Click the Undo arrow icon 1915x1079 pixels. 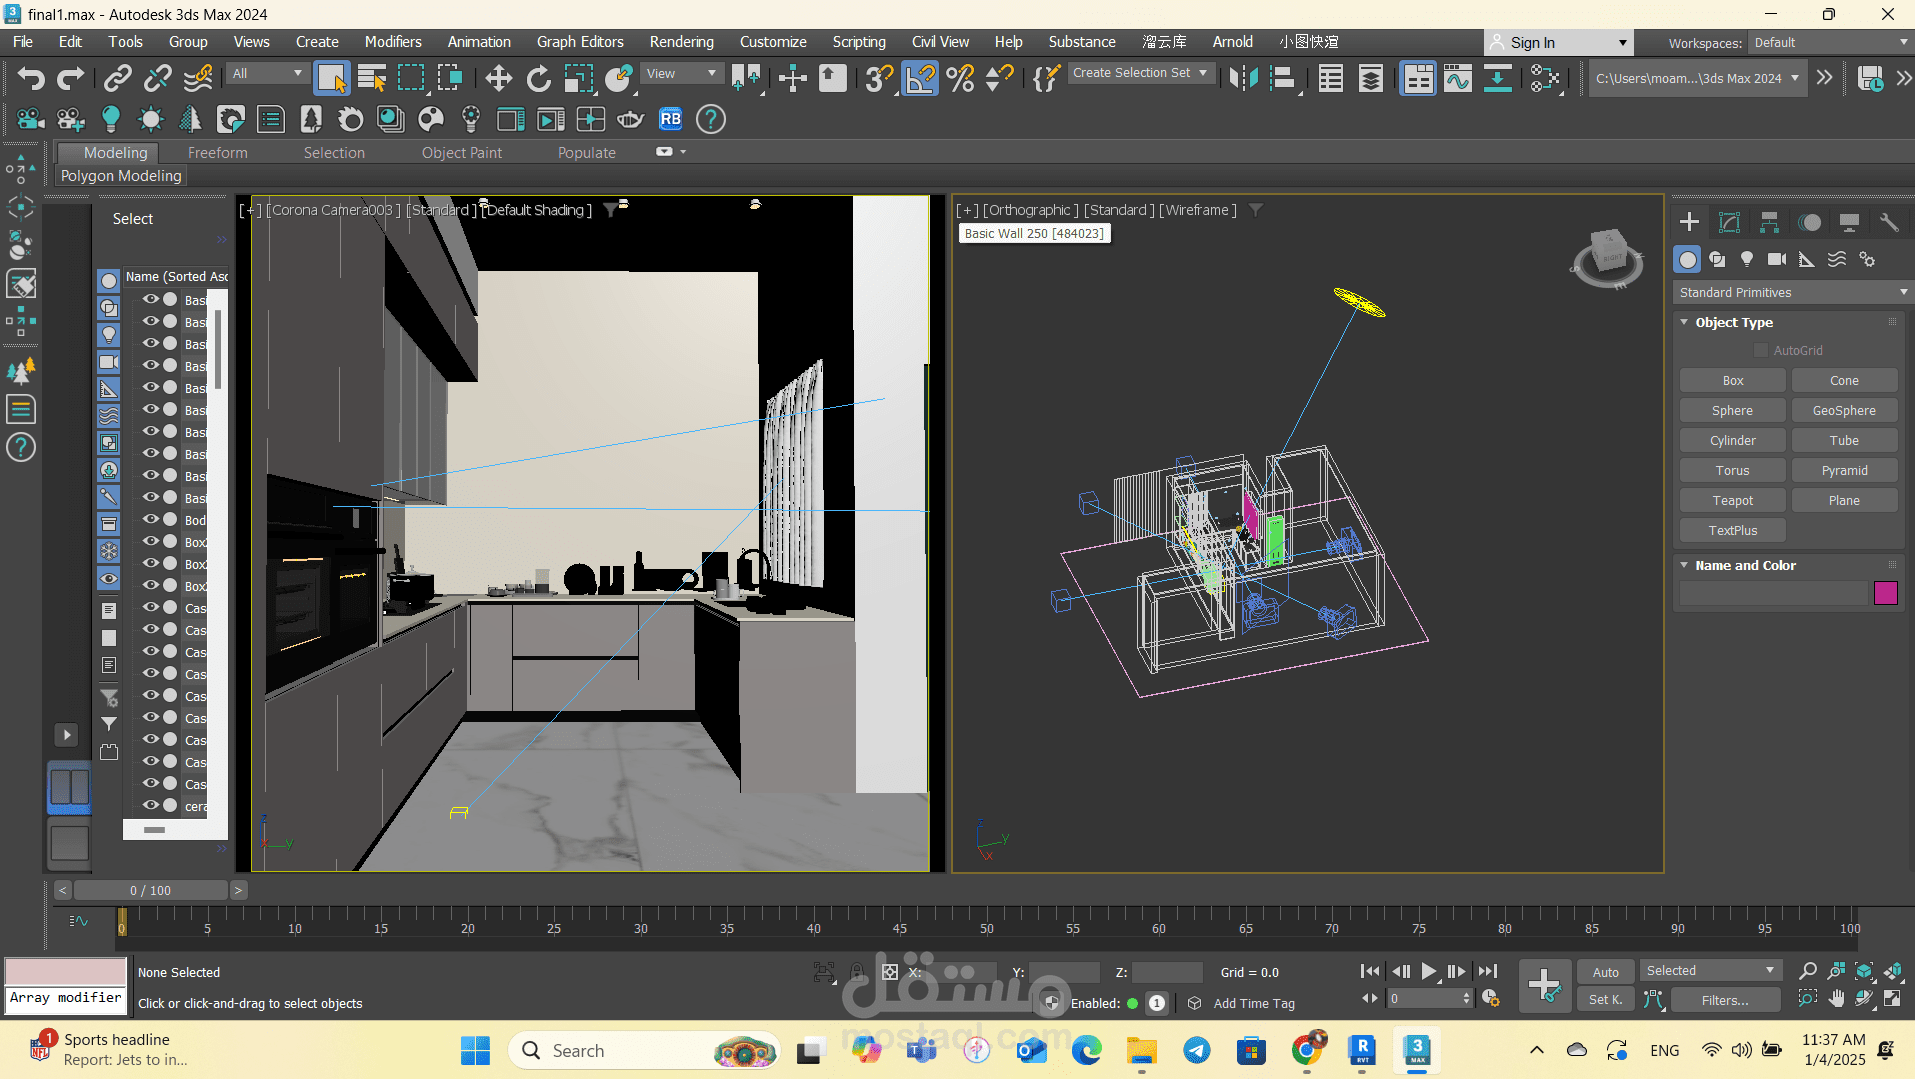click(30, 78)
